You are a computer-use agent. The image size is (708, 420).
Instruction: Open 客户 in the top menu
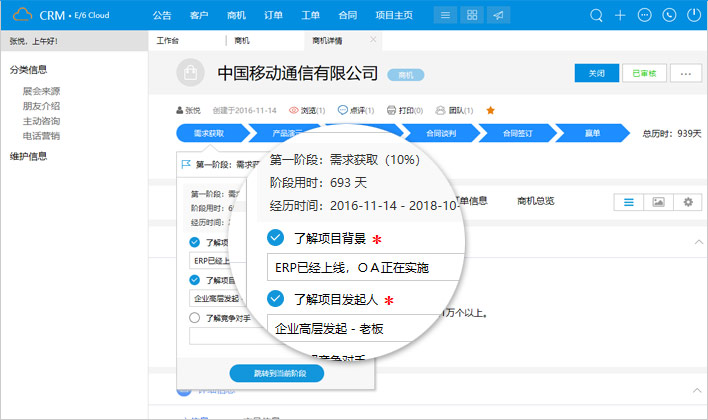pos(199,16)
